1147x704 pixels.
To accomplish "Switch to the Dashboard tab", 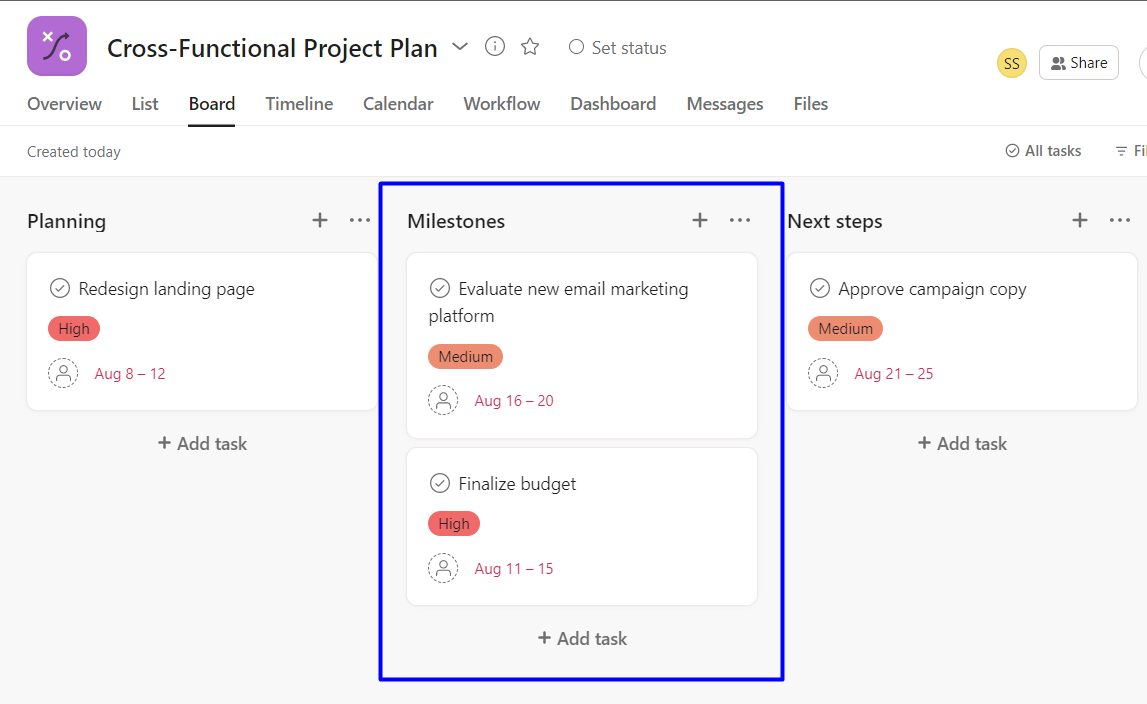I will click(x=613, y=104).
